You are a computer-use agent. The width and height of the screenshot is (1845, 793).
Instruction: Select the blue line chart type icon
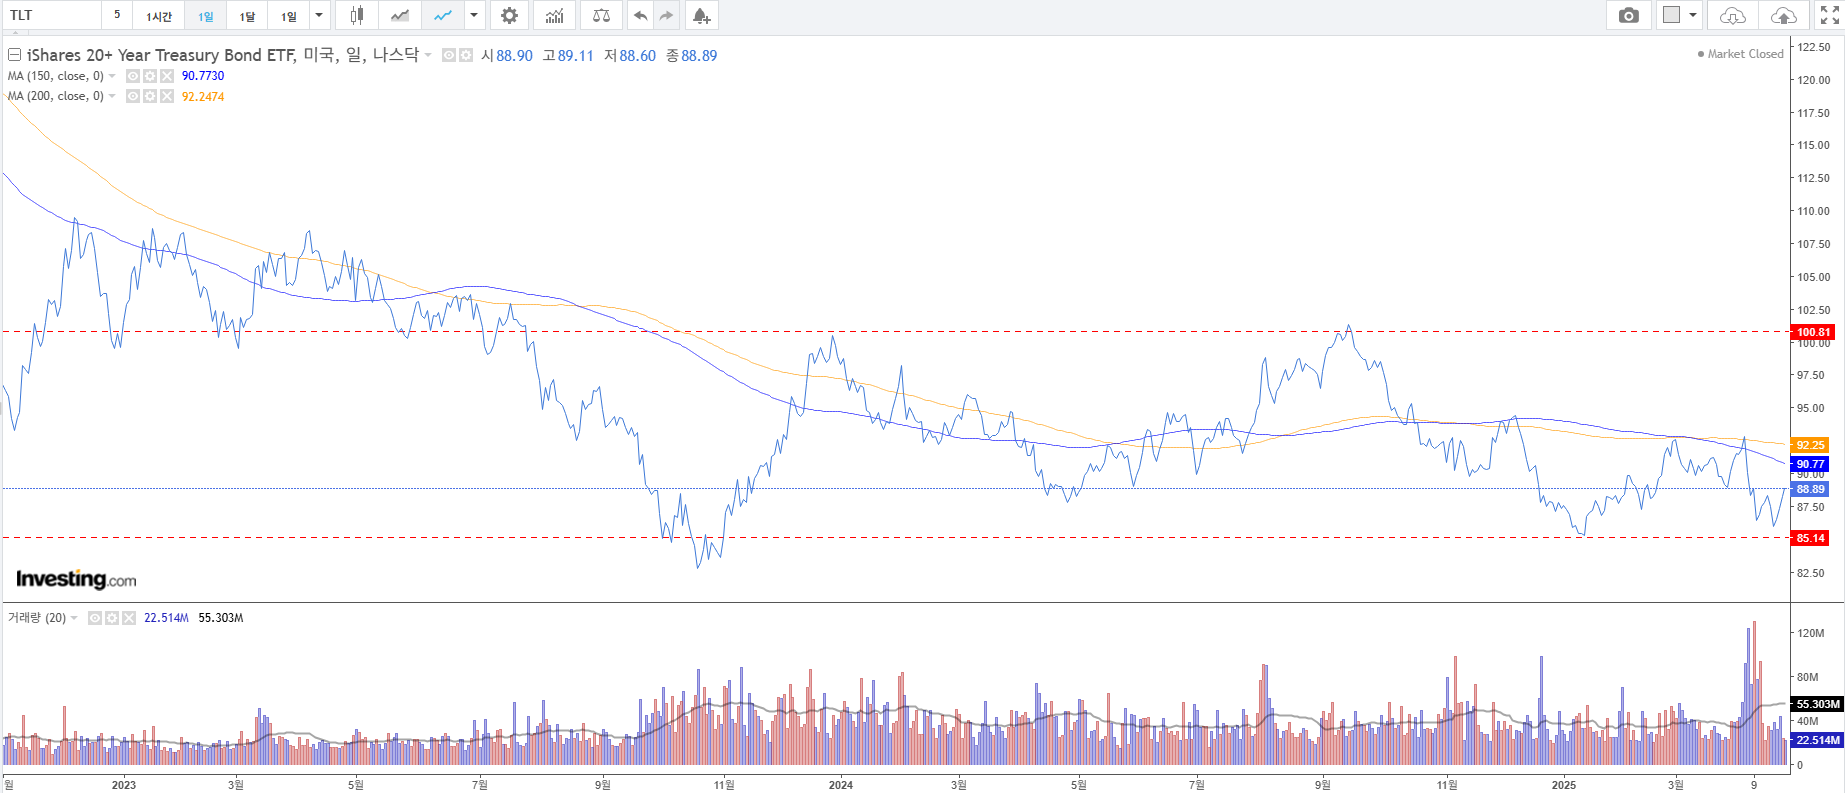(443, 15)
